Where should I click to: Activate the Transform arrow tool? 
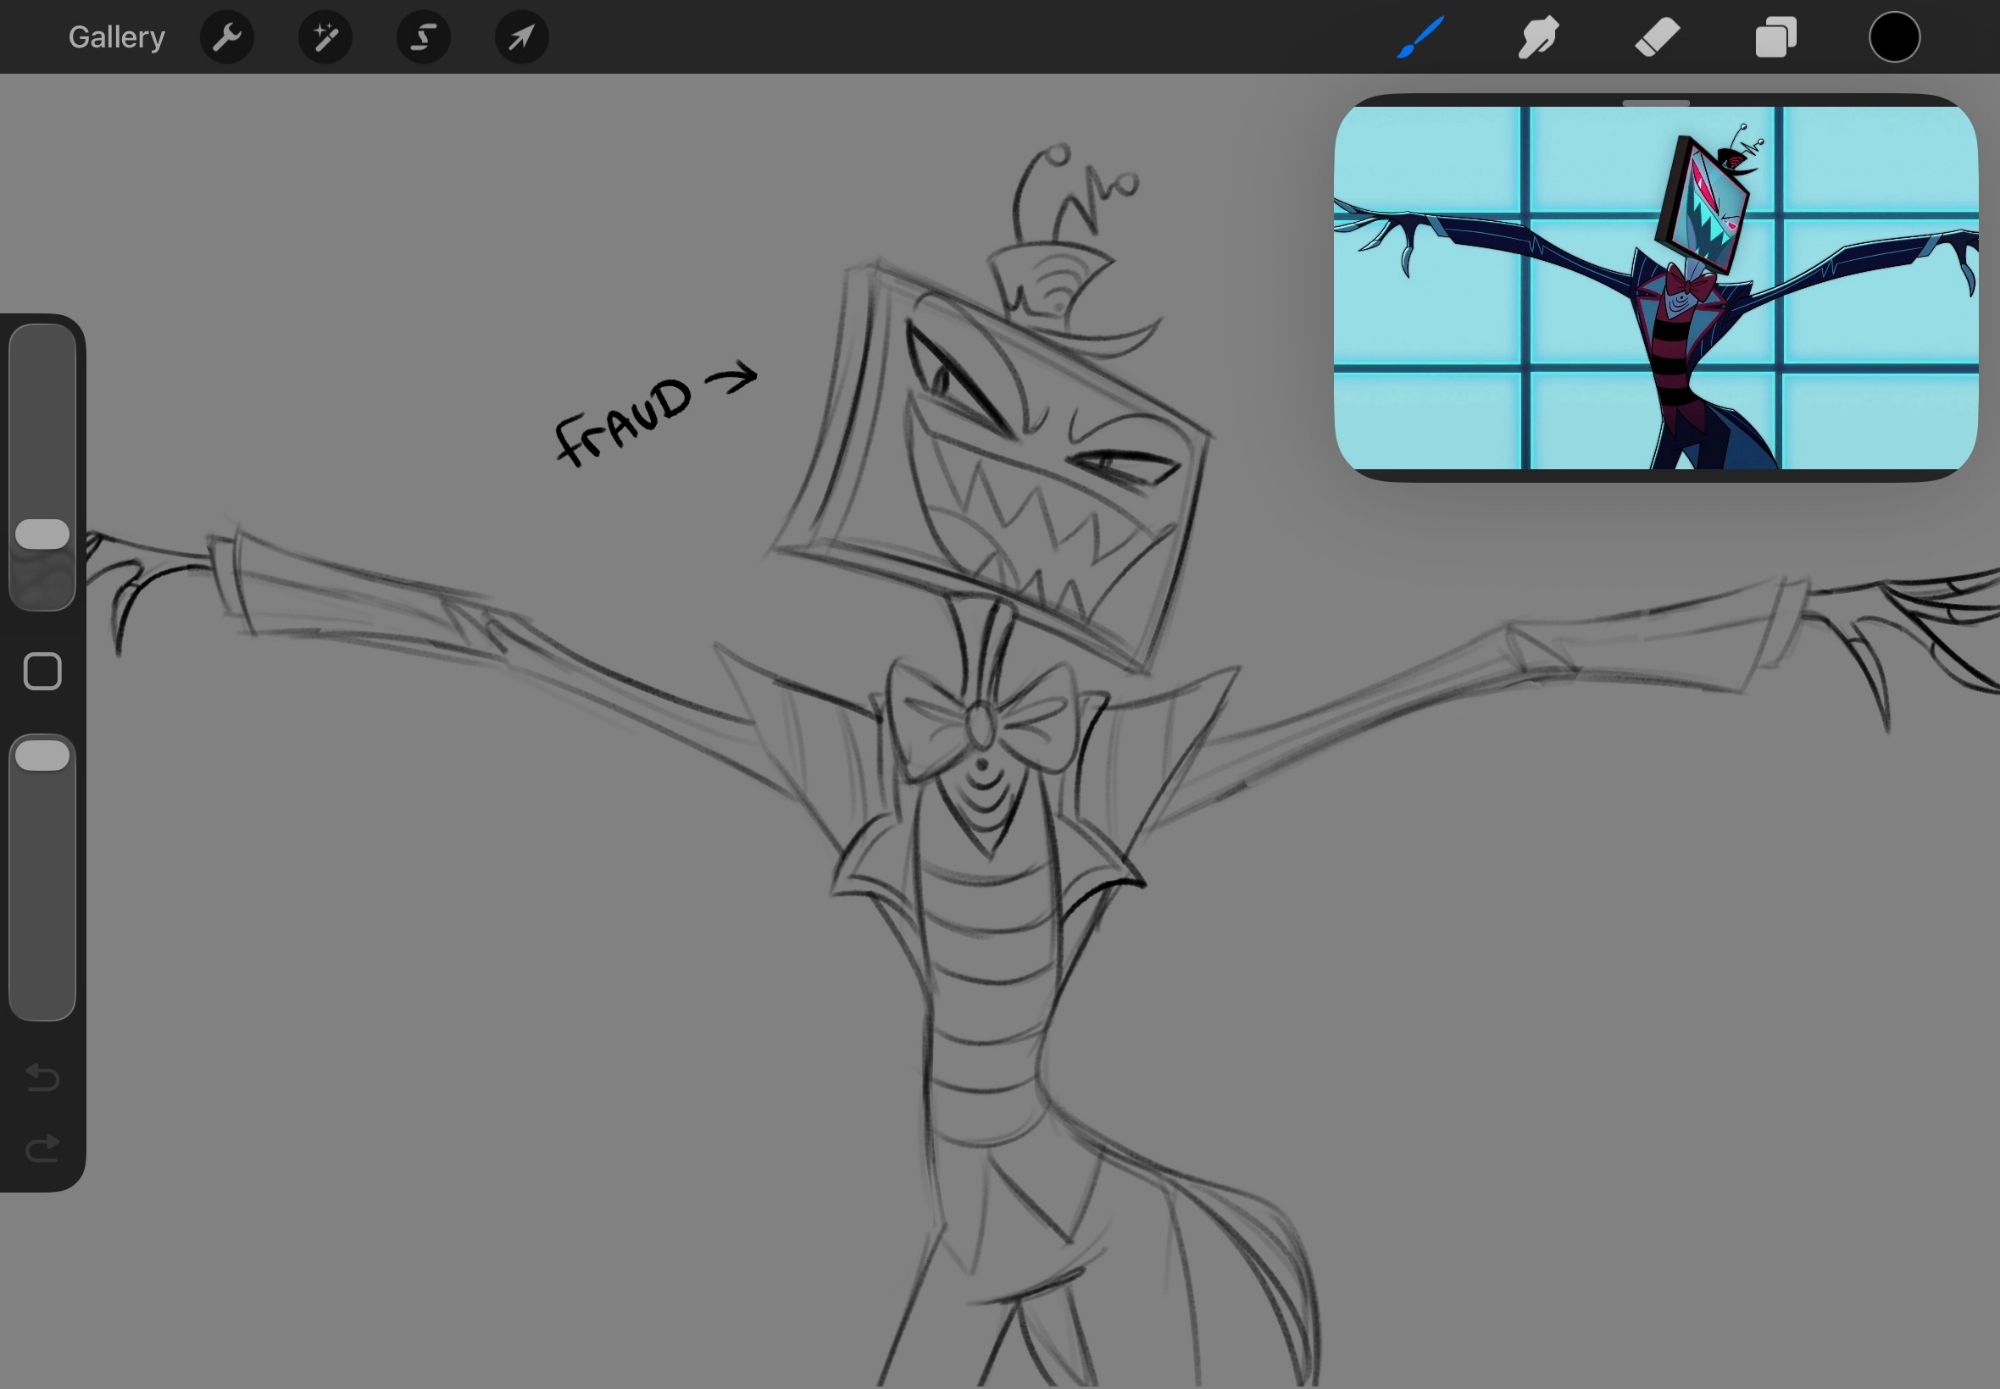521,38
